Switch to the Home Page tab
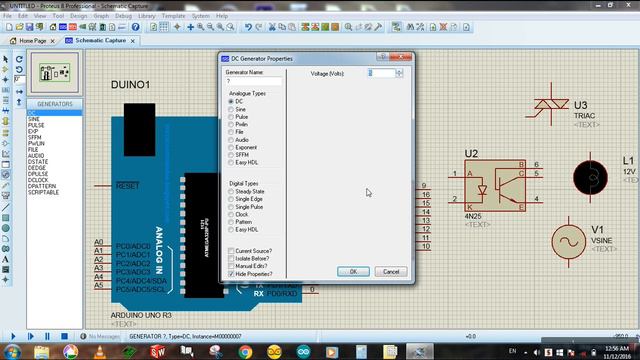The image size is (640, 360). coord(33,41)
